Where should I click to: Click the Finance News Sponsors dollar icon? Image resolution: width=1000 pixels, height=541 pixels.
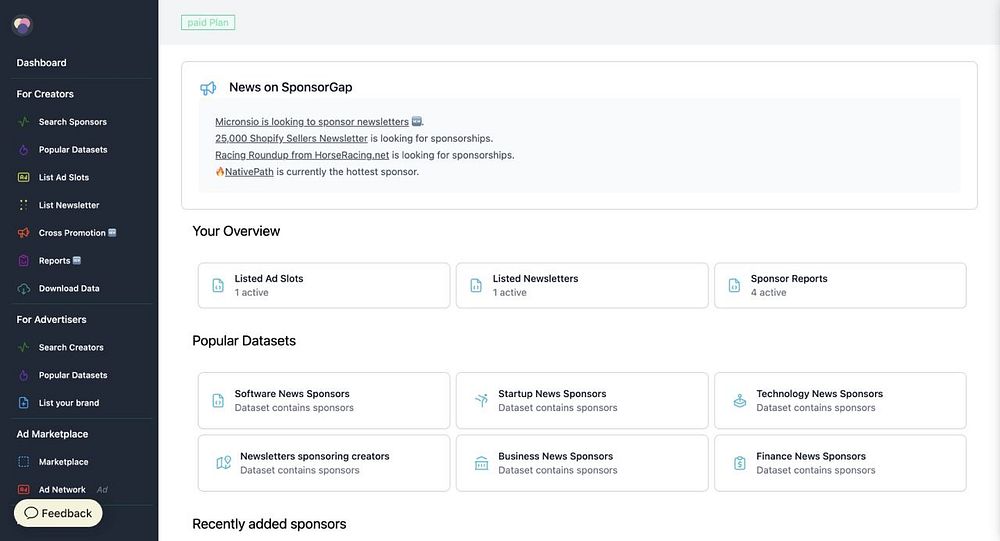[x=739, y=463]
